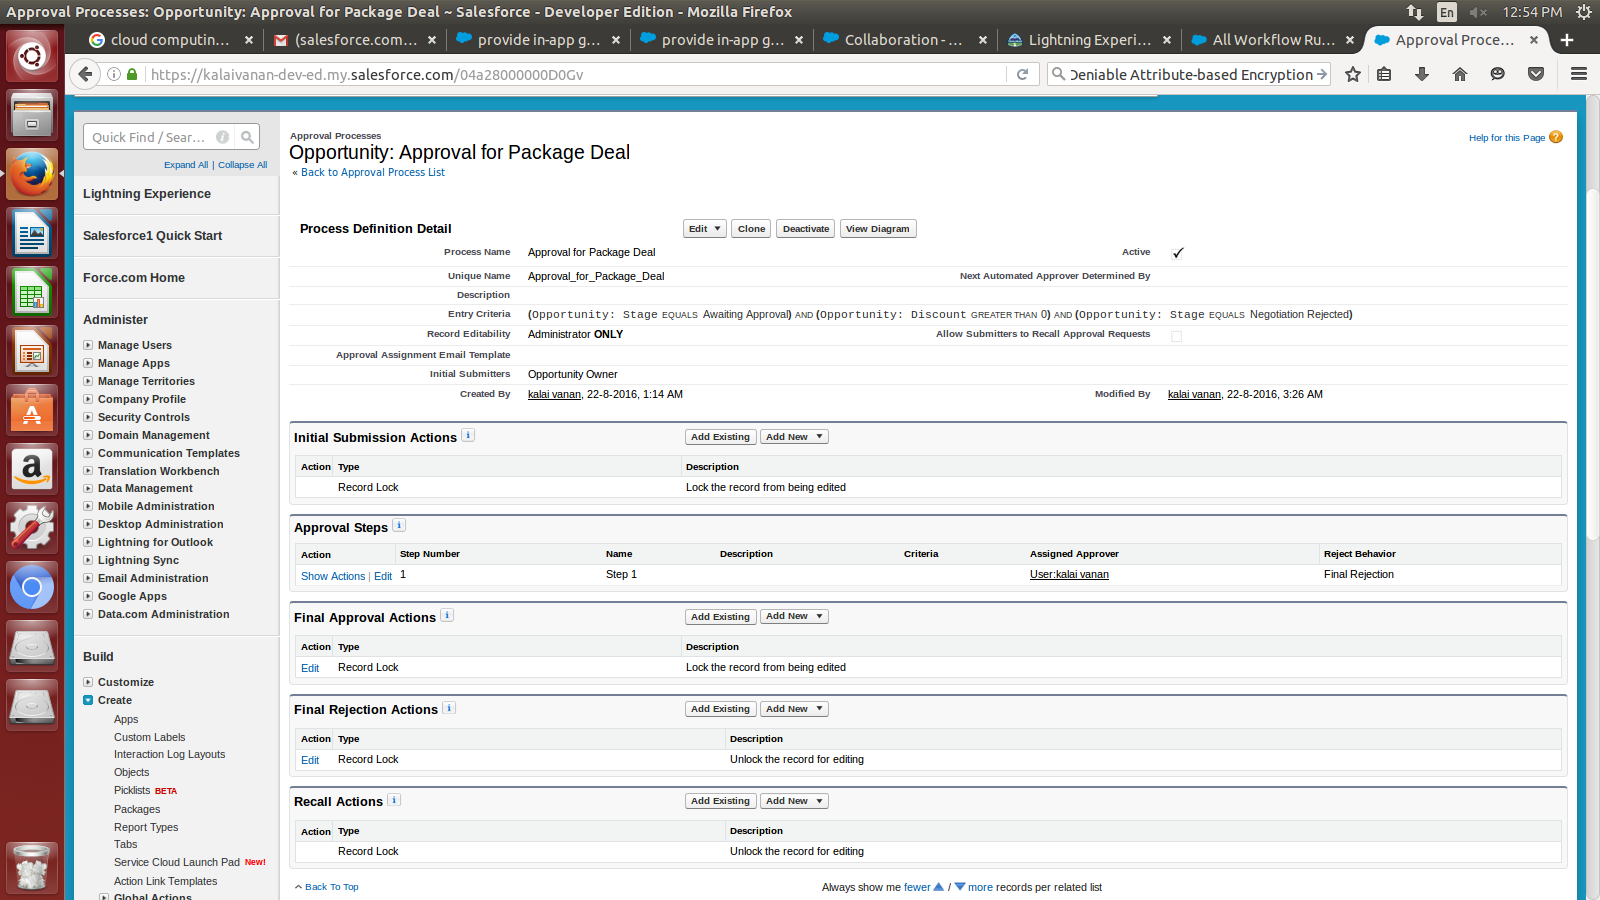Click the View Diagram button
This screenshot has width=1600, height=900.
coord(877,229)
